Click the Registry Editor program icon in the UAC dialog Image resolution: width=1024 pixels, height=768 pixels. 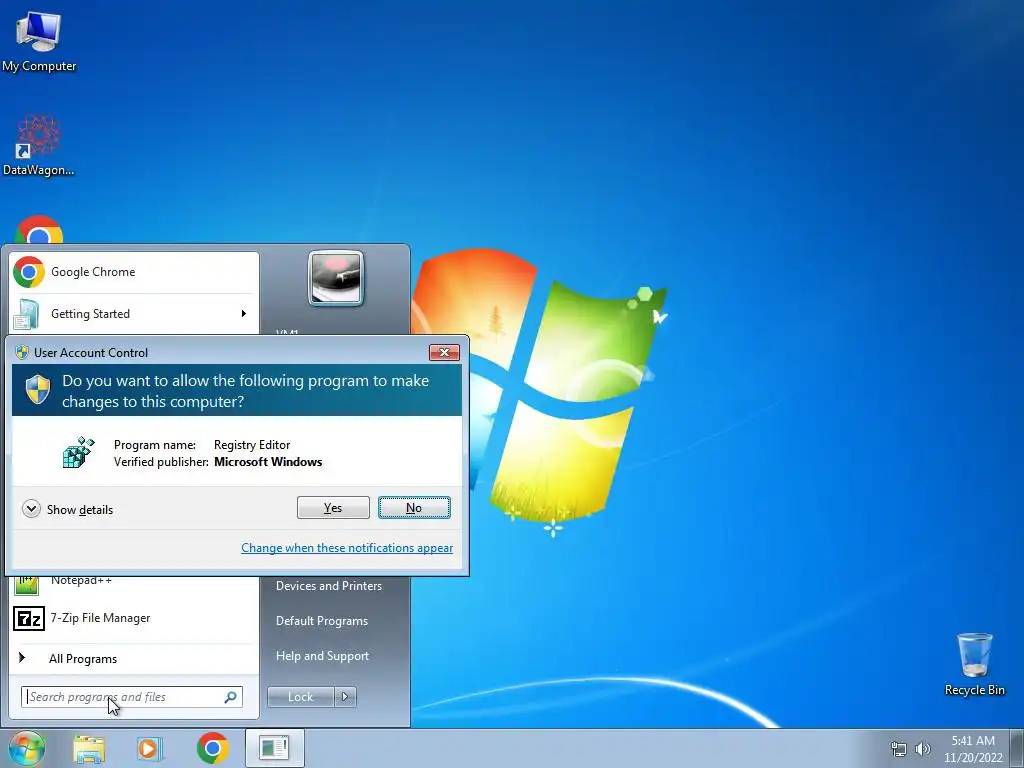[78, 453]
